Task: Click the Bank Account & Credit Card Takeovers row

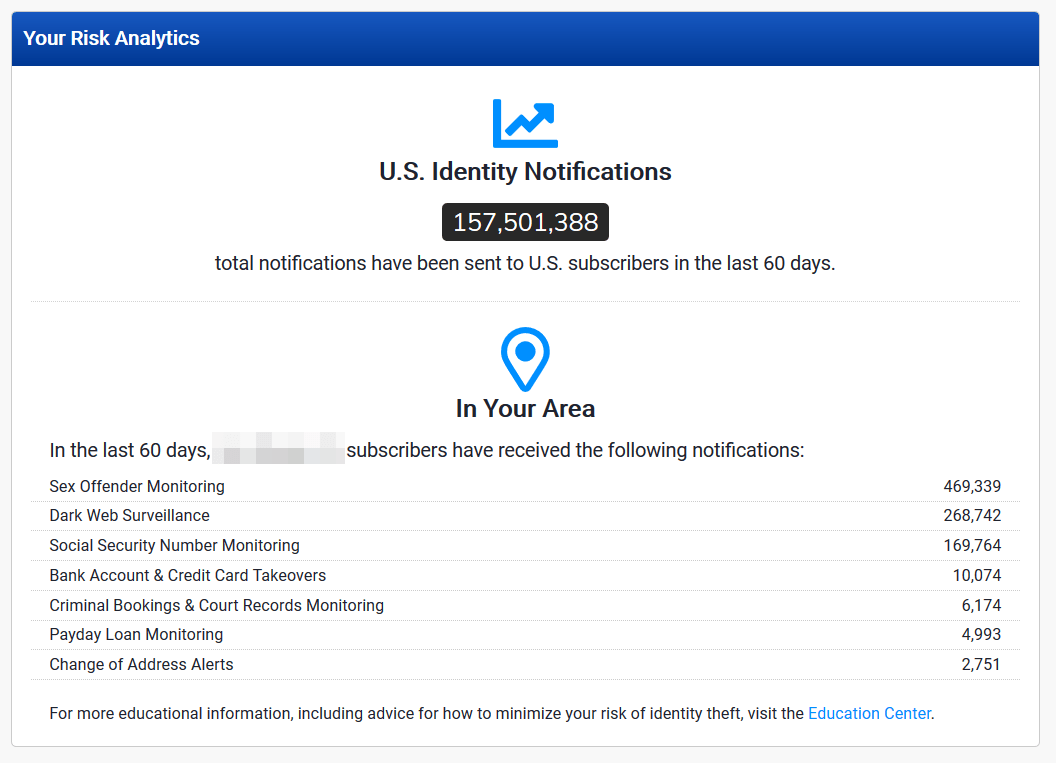Action: point(187,575)
